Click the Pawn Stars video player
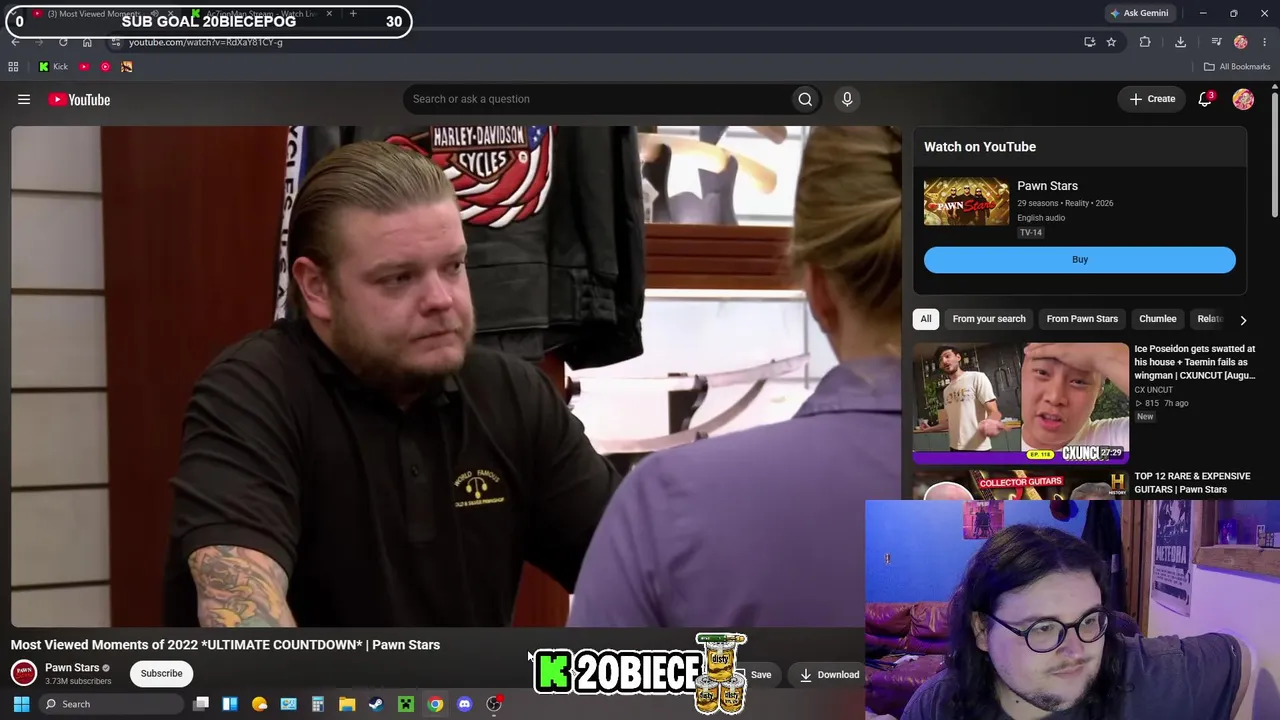The height and width of the screenshot is (720, 1280). (456, 376)
